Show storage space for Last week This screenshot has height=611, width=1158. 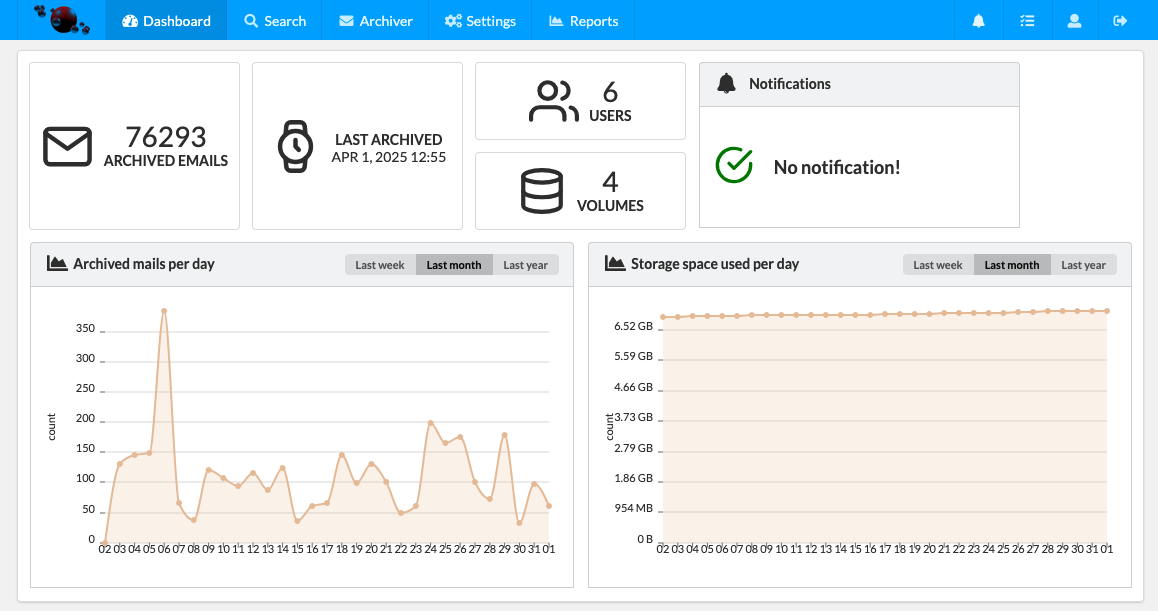(938, 265)
